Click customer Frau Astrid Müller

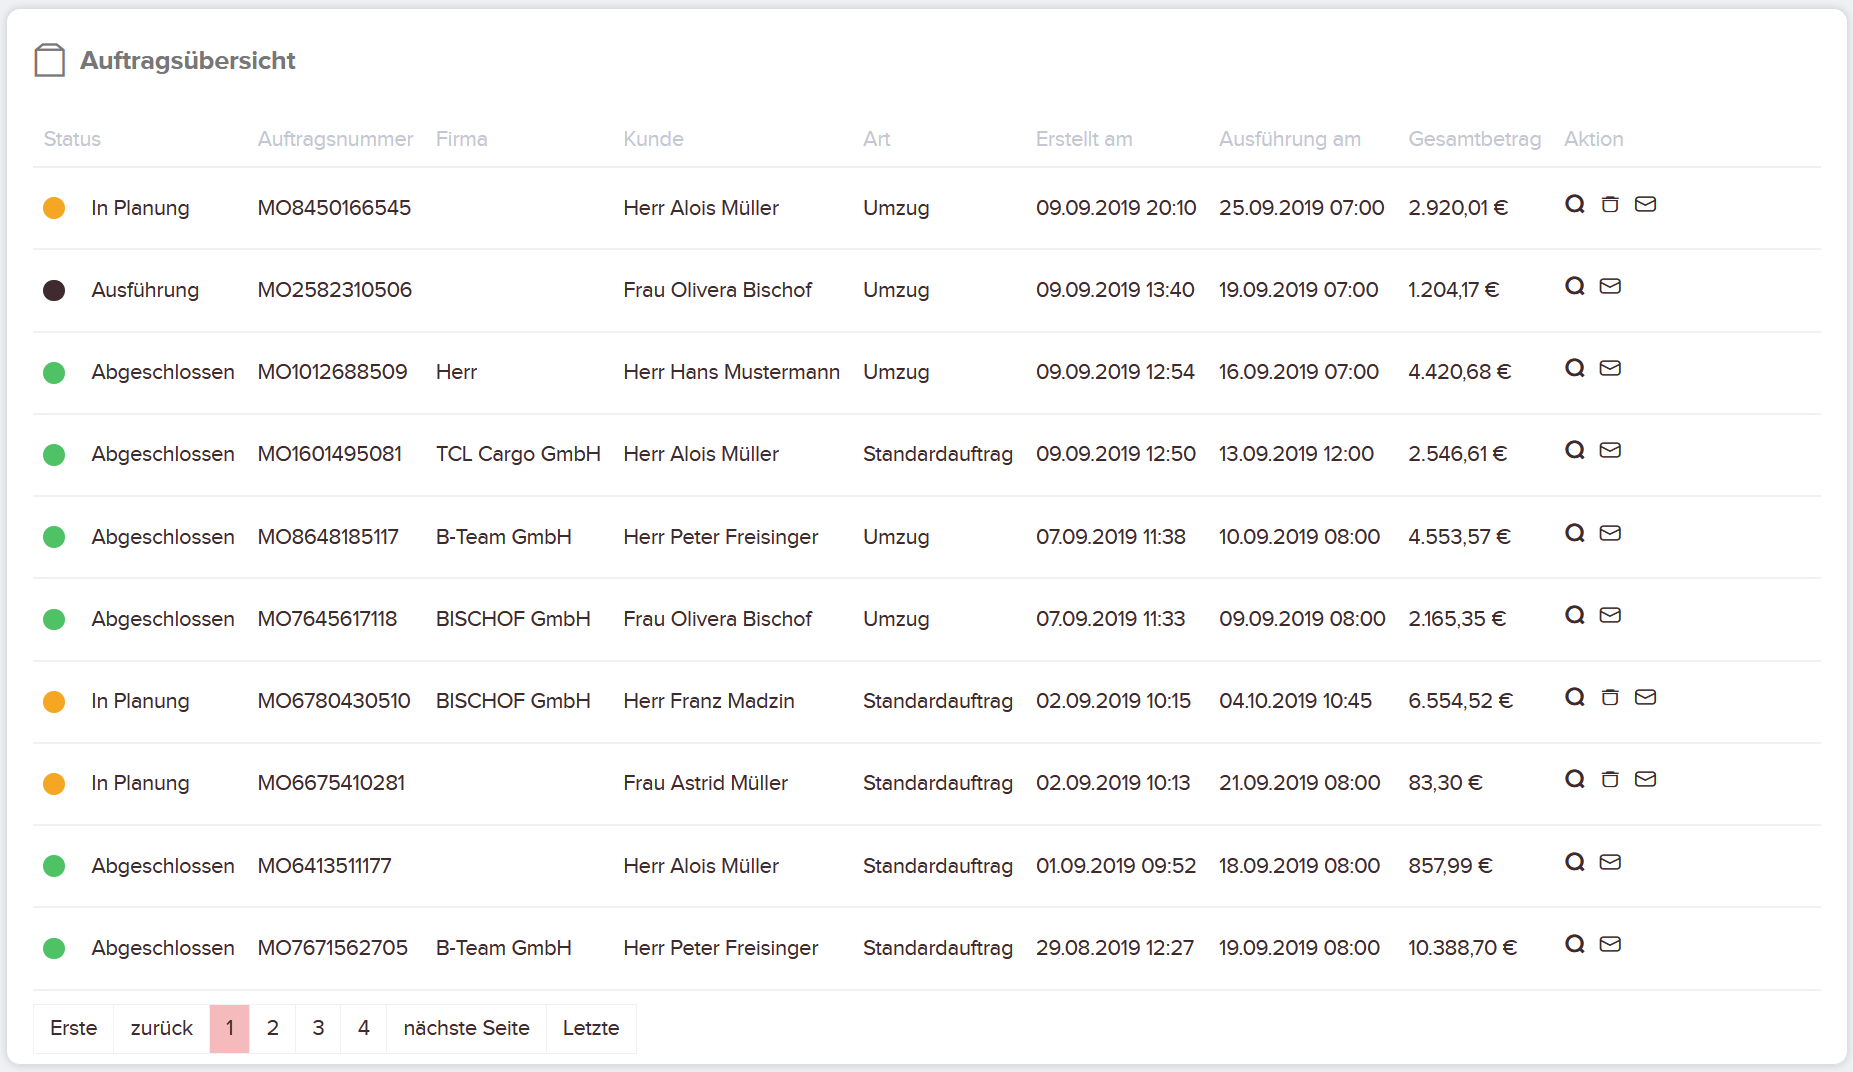(x=706, y=783)
